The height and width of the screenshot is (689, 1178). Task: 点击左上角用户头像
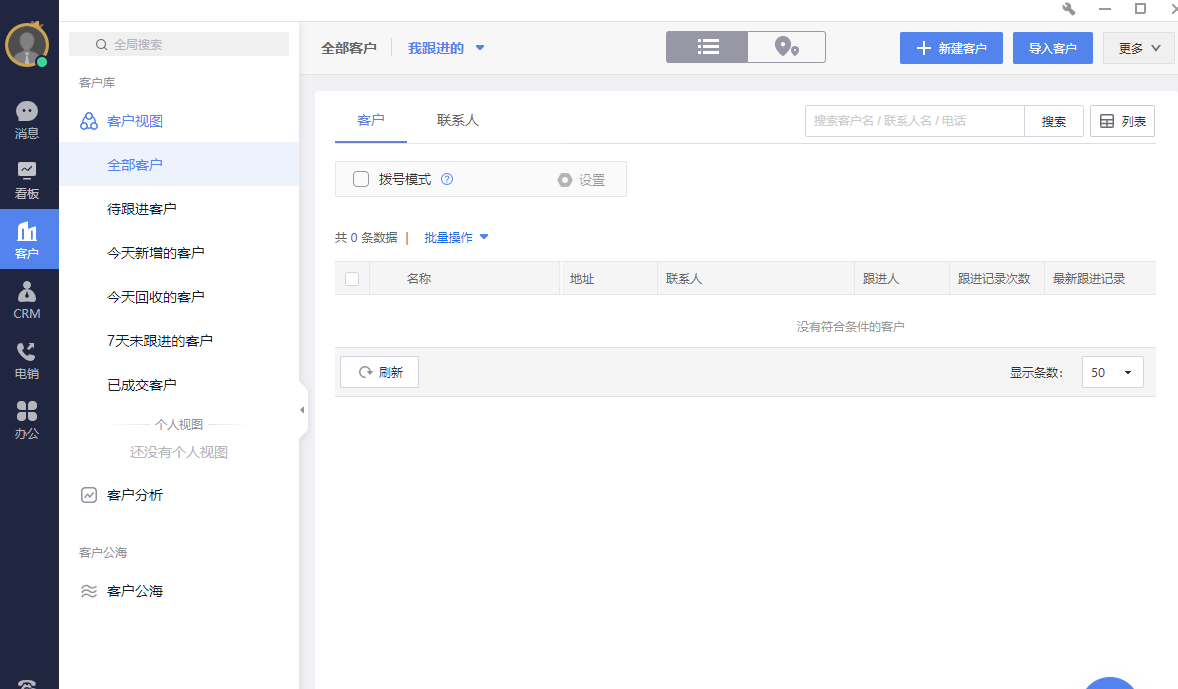(28, 44)
